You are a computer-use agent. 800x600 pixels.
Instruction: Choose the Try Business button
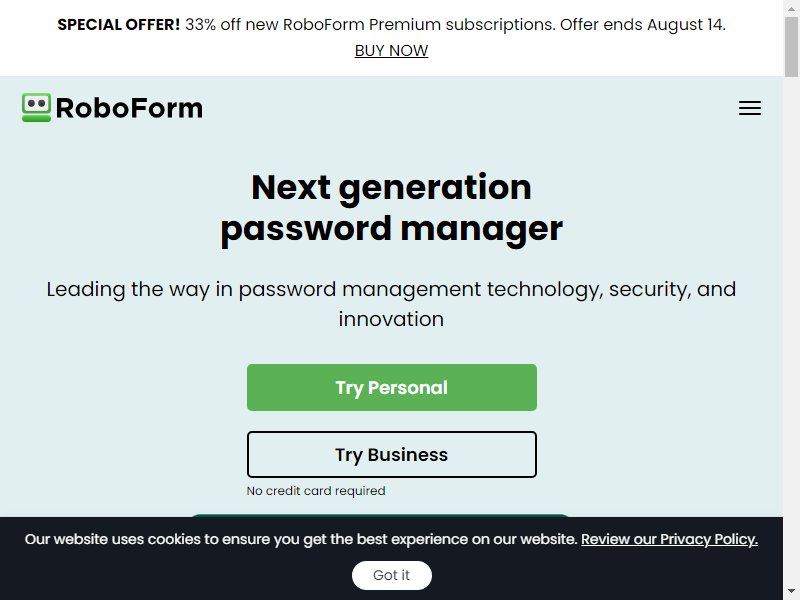coord(392,455)
